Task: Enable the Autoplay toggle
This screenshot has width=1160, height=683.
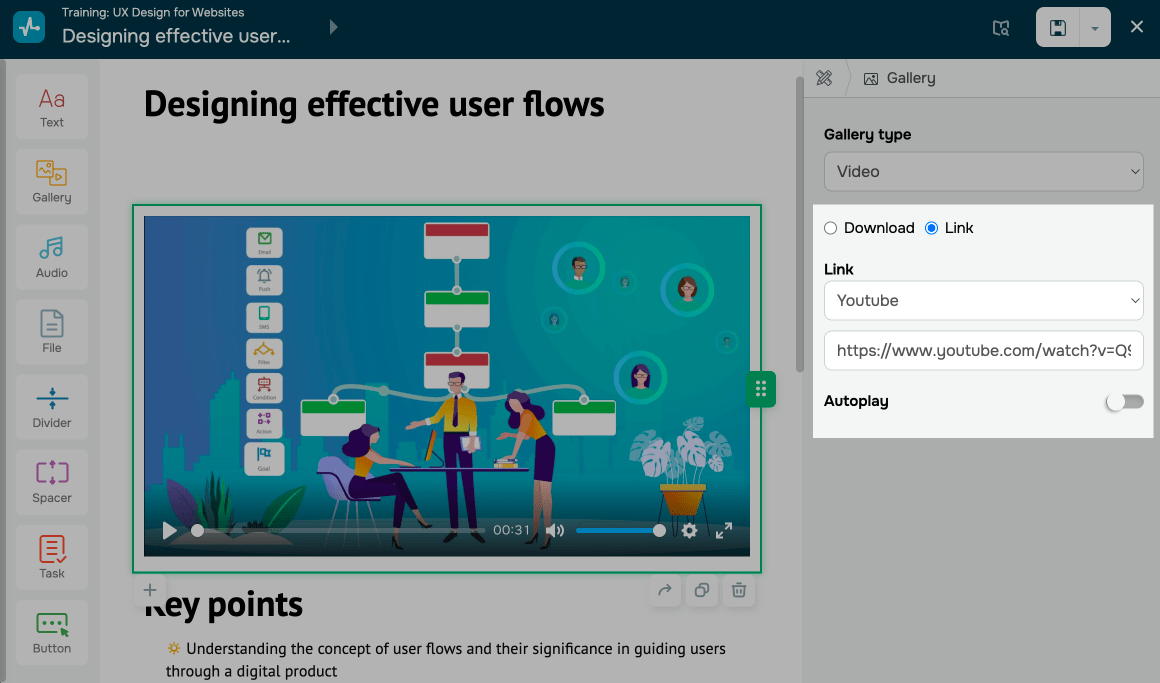Action: point(1124,401)
